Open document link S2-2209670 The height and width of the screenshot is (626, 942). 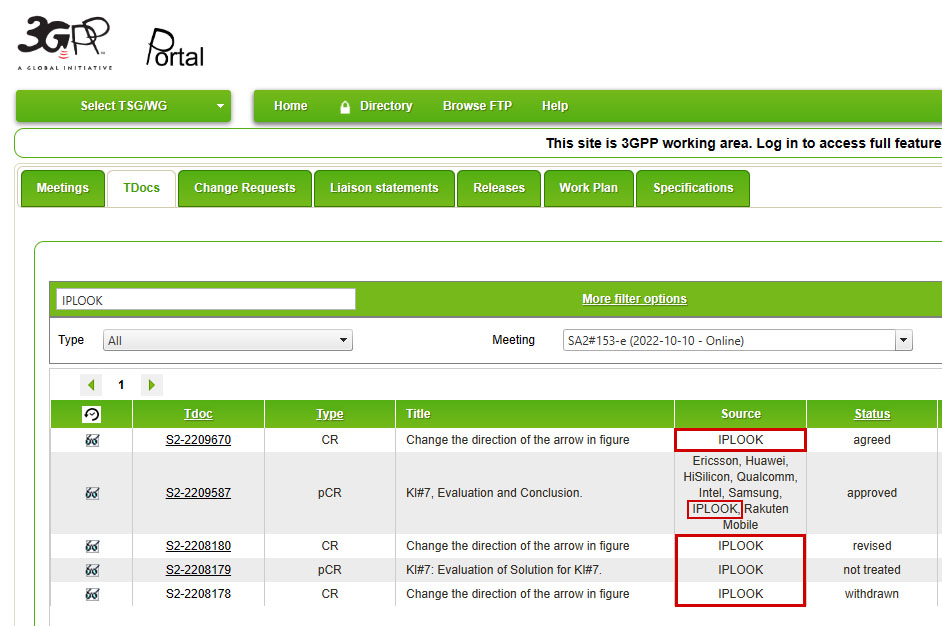[197, 440]
